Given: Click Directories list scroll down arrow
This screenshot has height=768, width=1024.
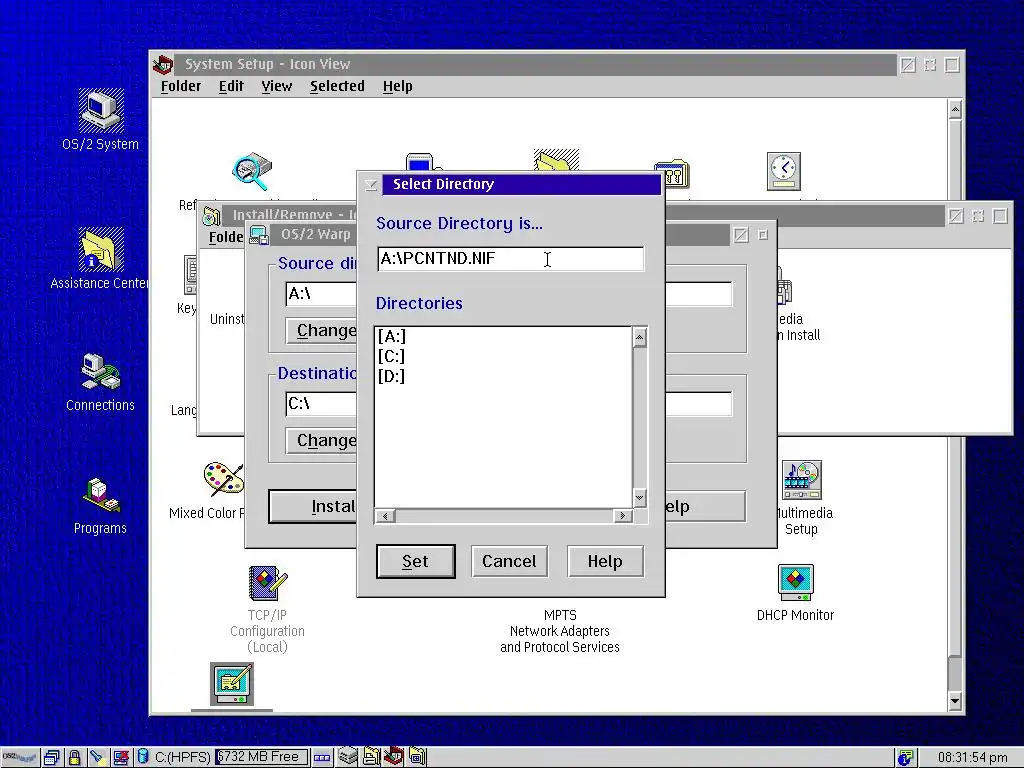Looking at the screenshot, I should click(640, 498).
